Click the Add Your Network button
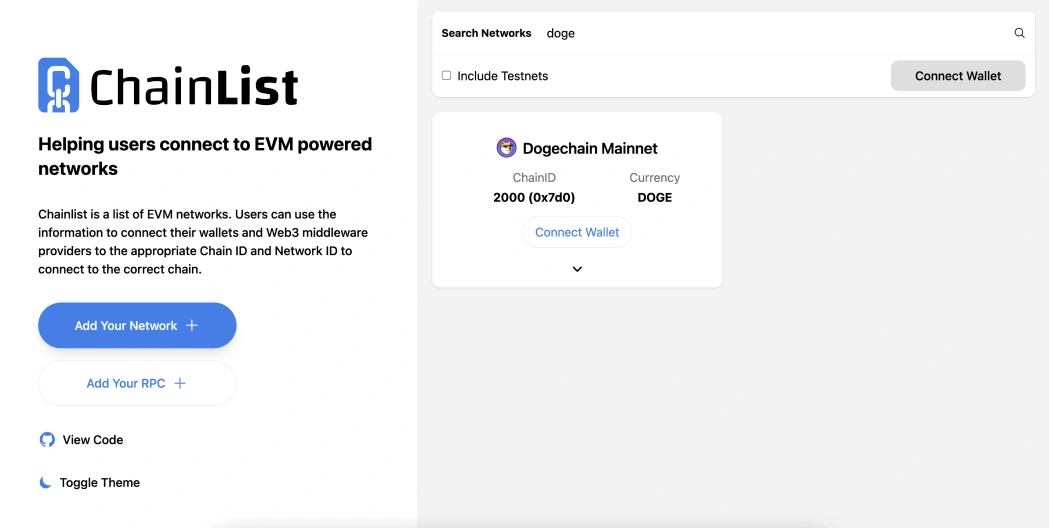Image resolution: width=1049 pixels, height=528 pixels. click(x=137, y=326)
